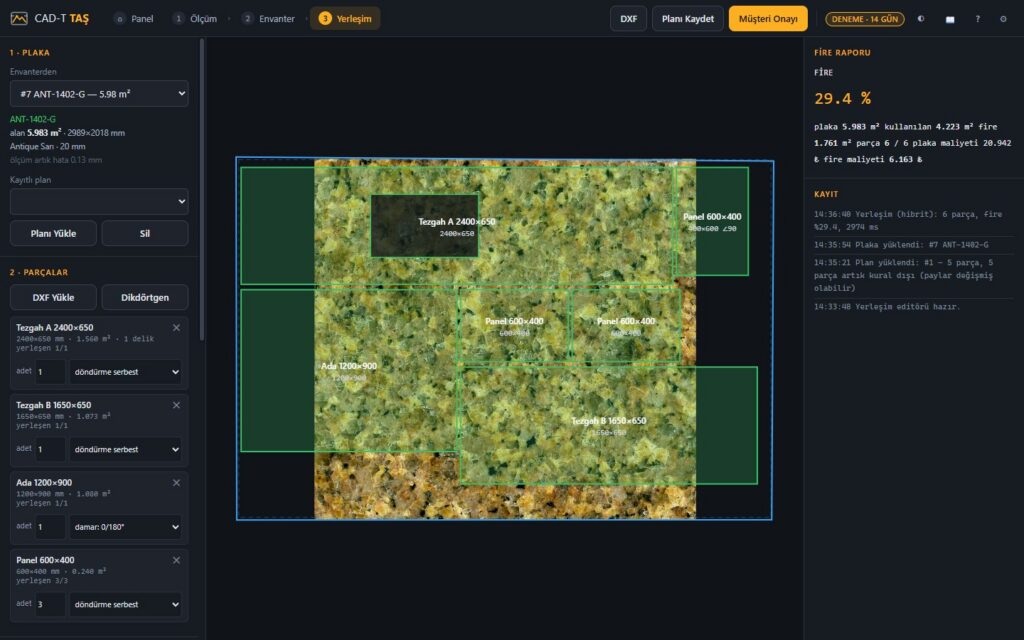This screenshot has height=640, width=1024.
Task: Click the Planı Kaydet button
Action: [x=688, y=18]
